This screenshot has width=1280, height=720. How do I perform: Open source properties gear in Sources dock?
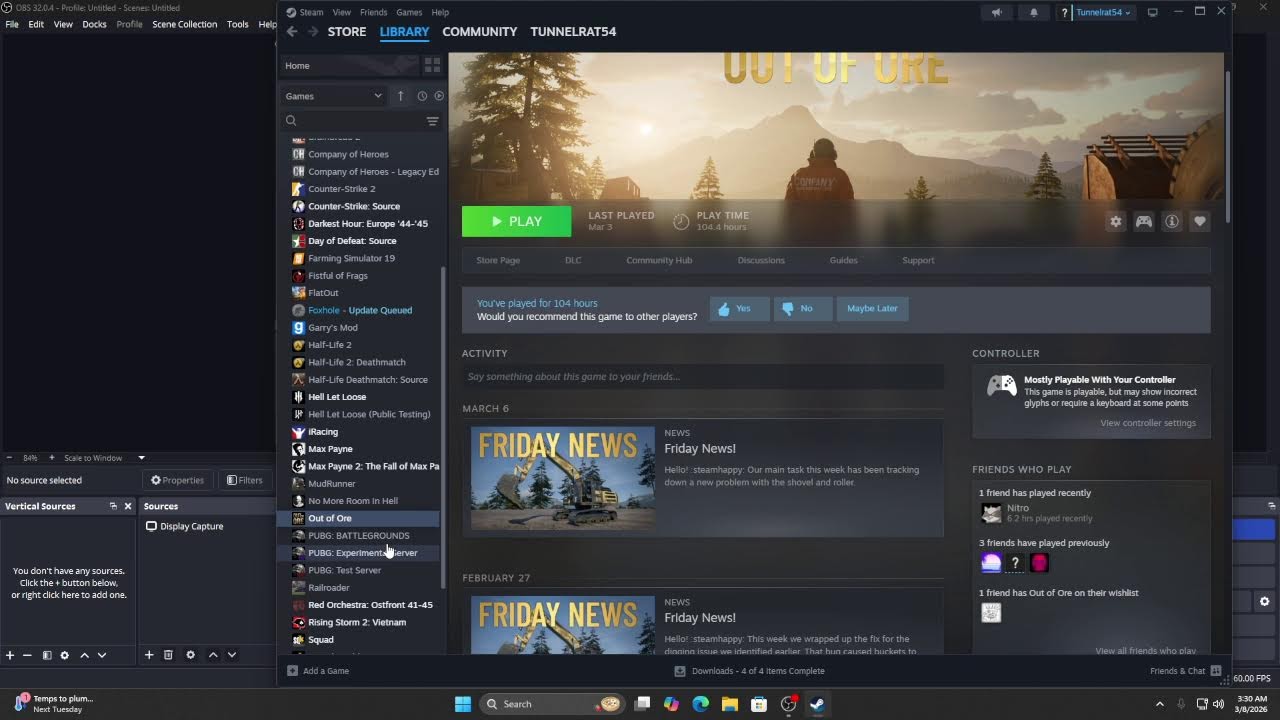click(x=190, y=655)
